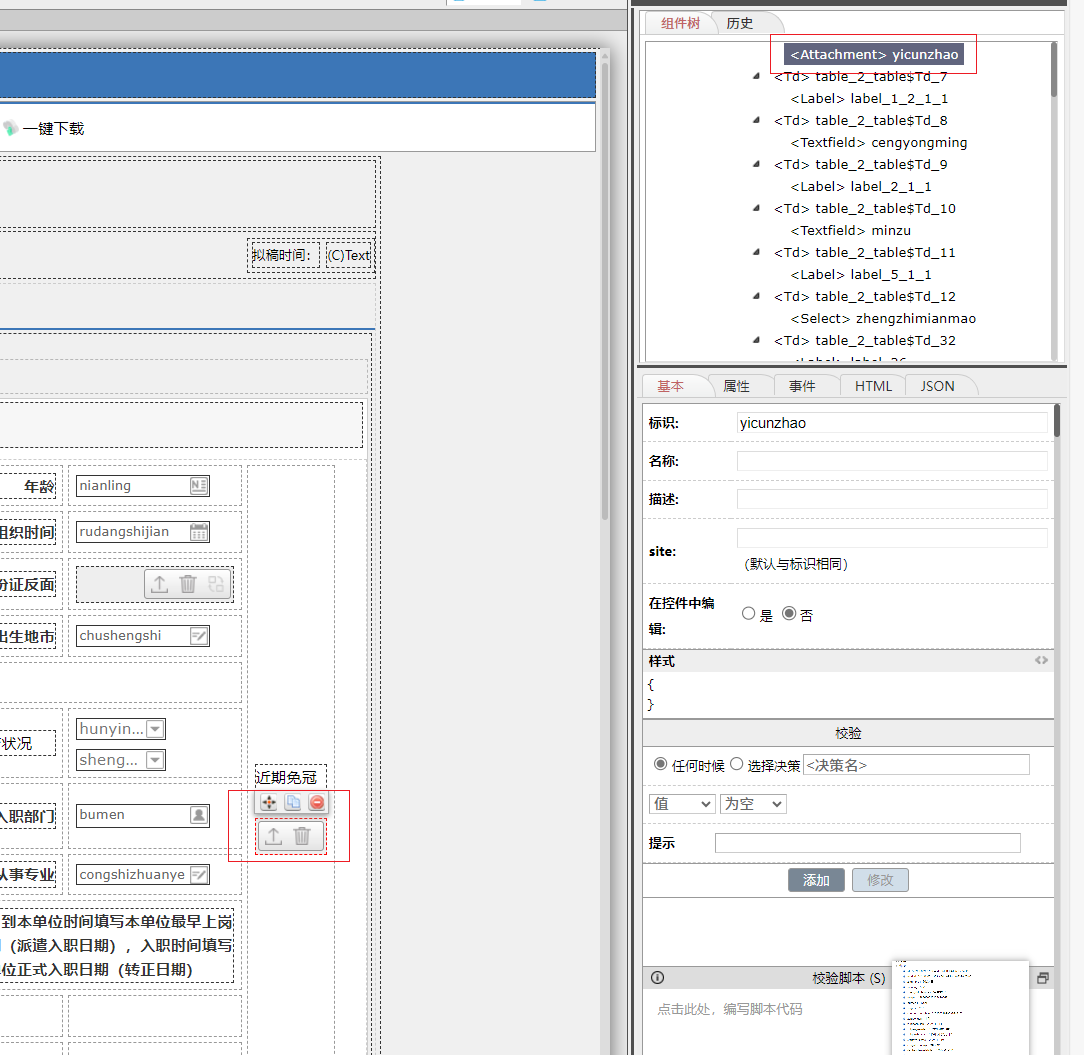Select 是 for 在控件中编辑
This screenshot has width=1084, height=1055.
748,613
